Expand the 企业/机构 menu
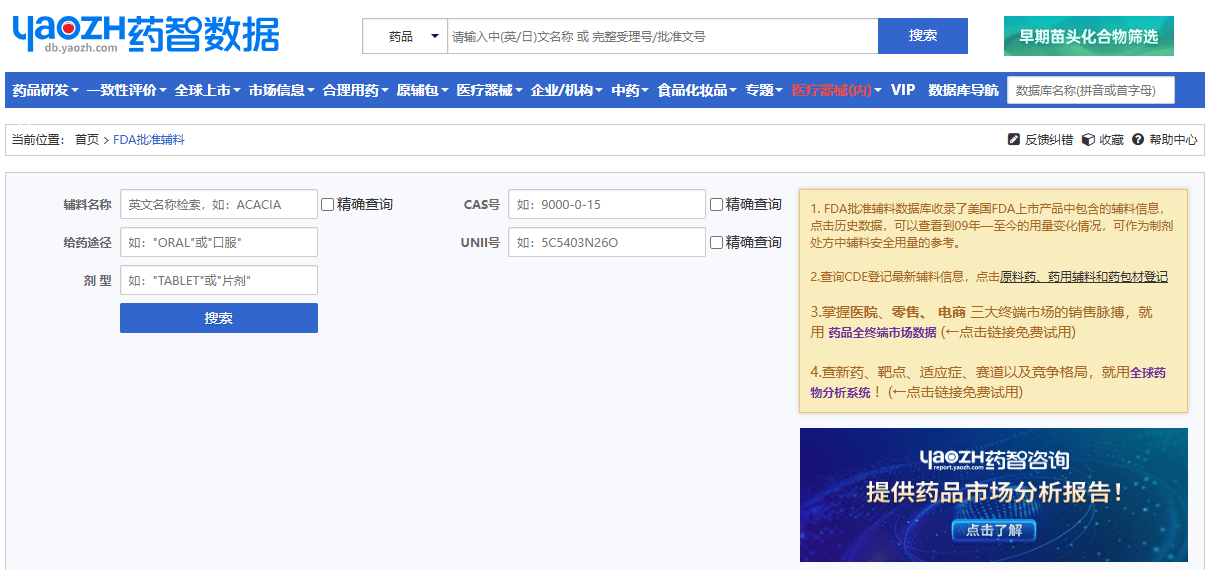Image resolution: width=1207 pixels, height=570 pixels. point(566,90)
